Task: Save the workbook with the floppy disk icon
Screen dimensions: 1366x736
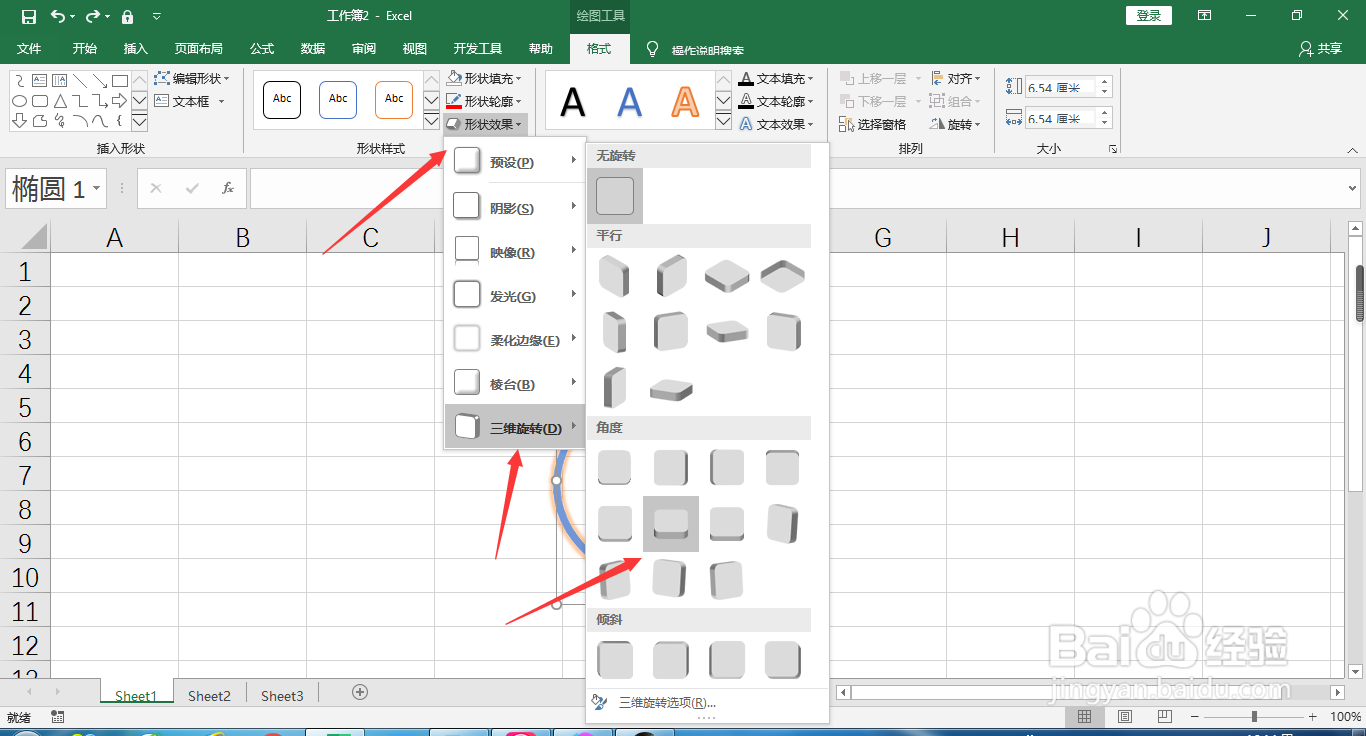Action: click(29, 16)
